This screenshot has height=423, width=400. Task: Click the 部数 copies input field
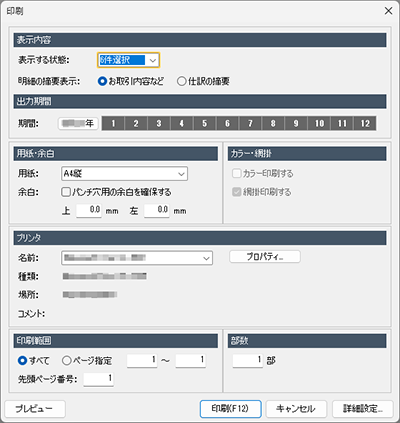pyautogui.click(x=248, y=360)
